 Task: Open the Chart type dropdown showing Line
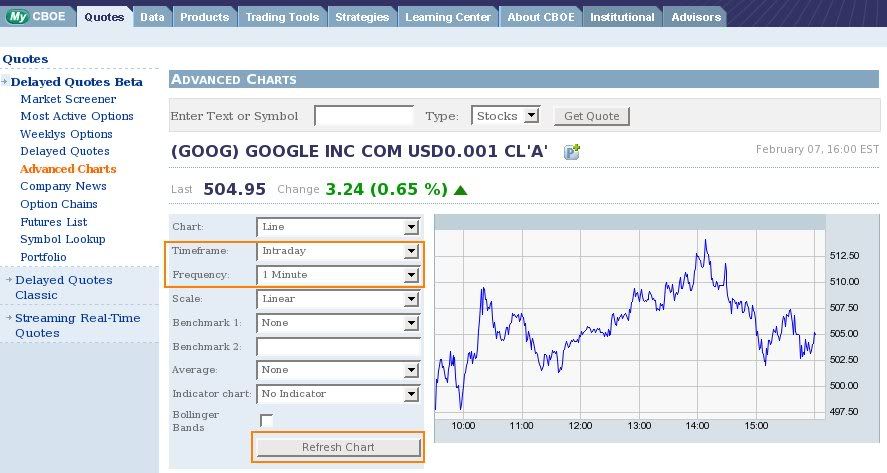click(338, 227)
